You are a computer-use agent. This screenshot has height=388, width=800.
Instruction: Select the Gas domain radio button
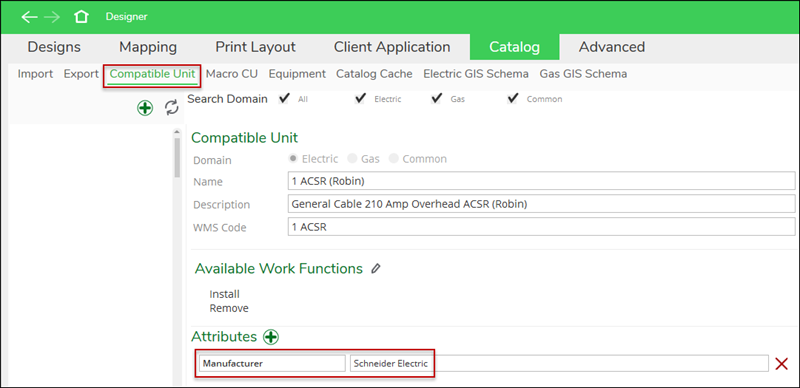(x=352, y=159)
